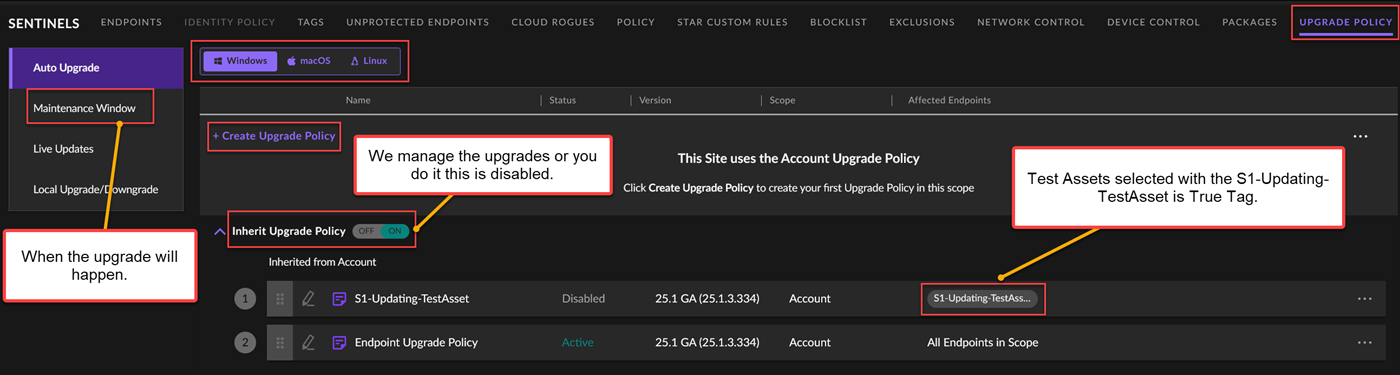Open the Device Control tab

[x=1153, y=22]
